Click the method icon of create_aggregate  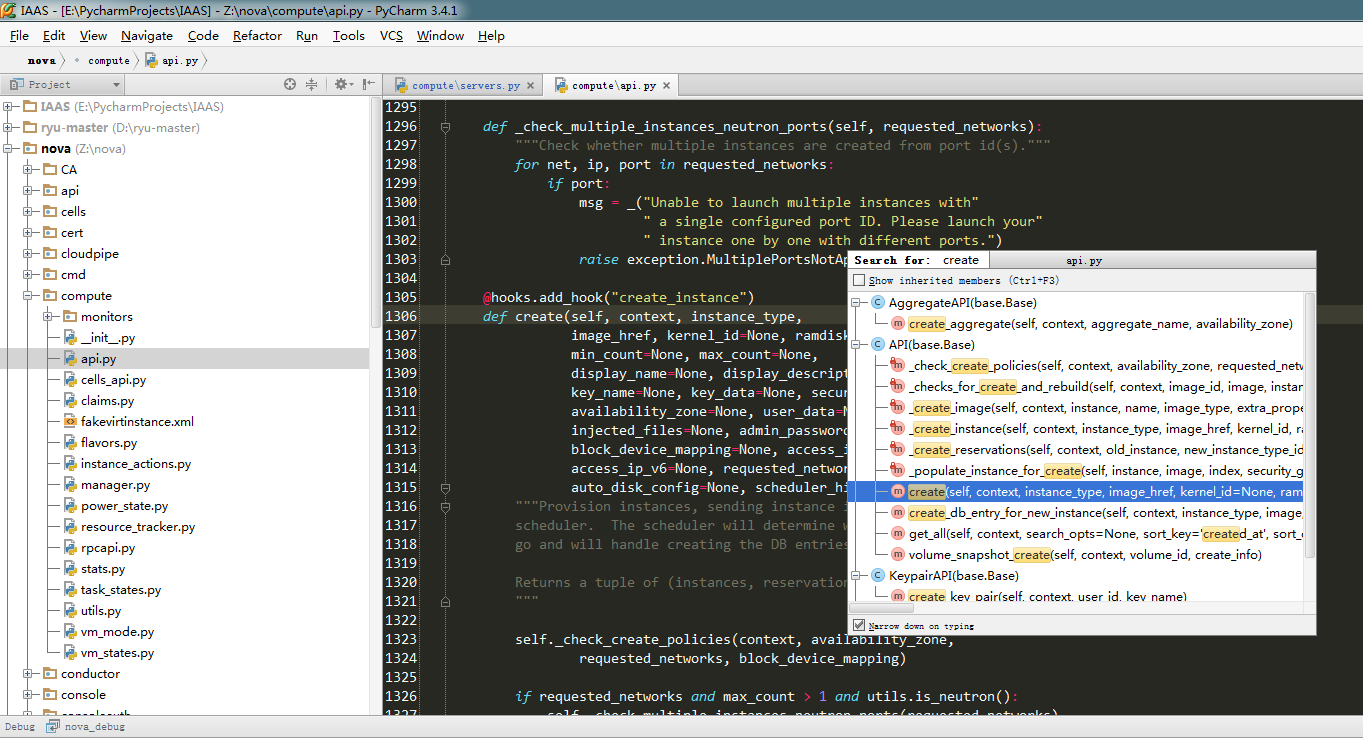pos(898,323)
